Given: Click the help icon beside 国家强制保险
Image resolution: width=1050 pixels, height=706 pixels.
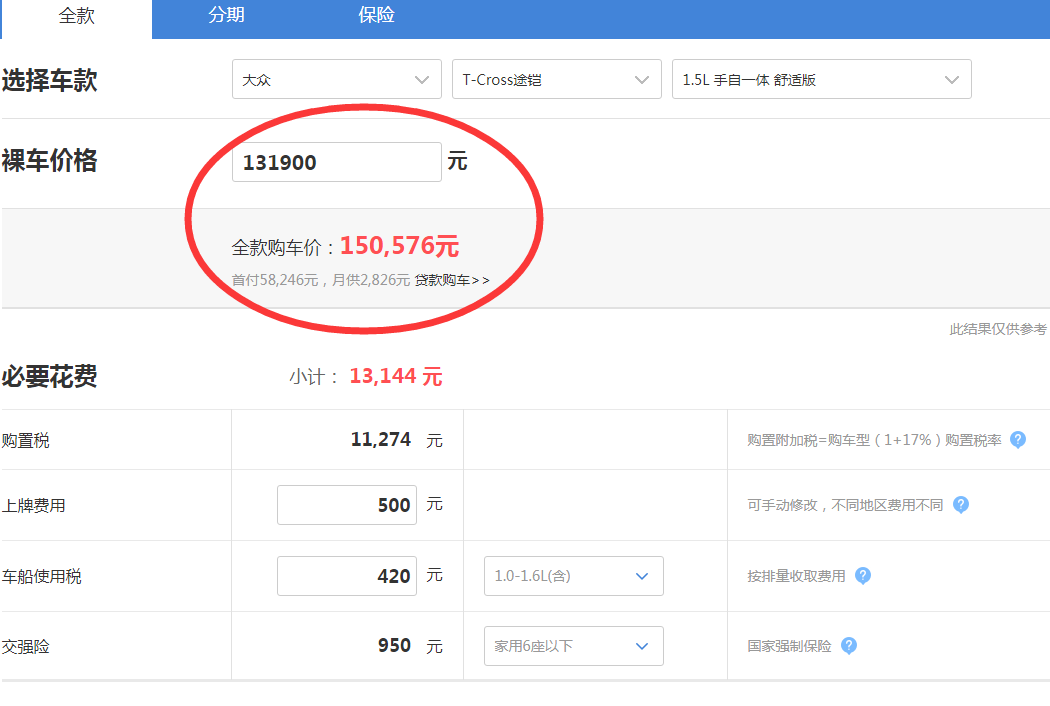Looking at the screenshot, I should coord(849,646).
